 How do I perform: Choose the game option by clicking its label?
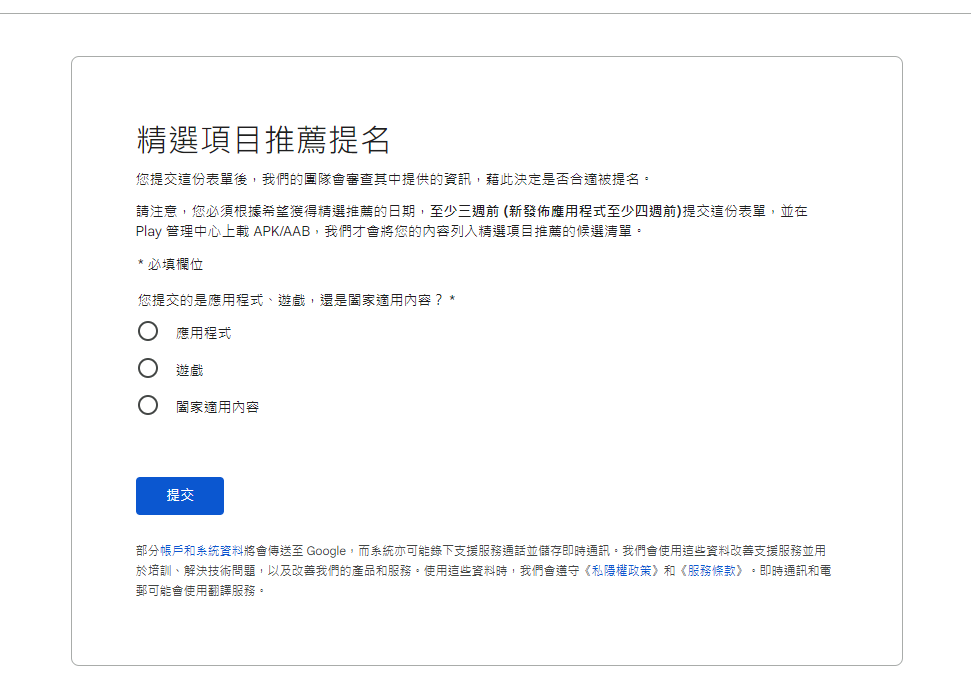[188, 369]
